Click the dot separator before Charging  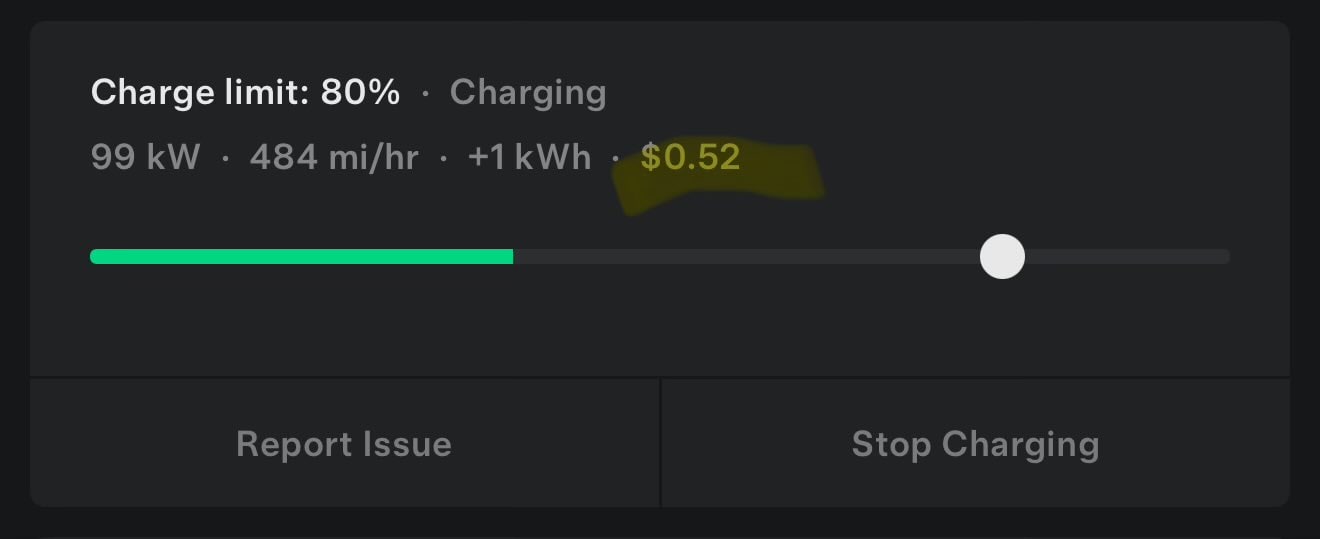click(x=426, y=94)
